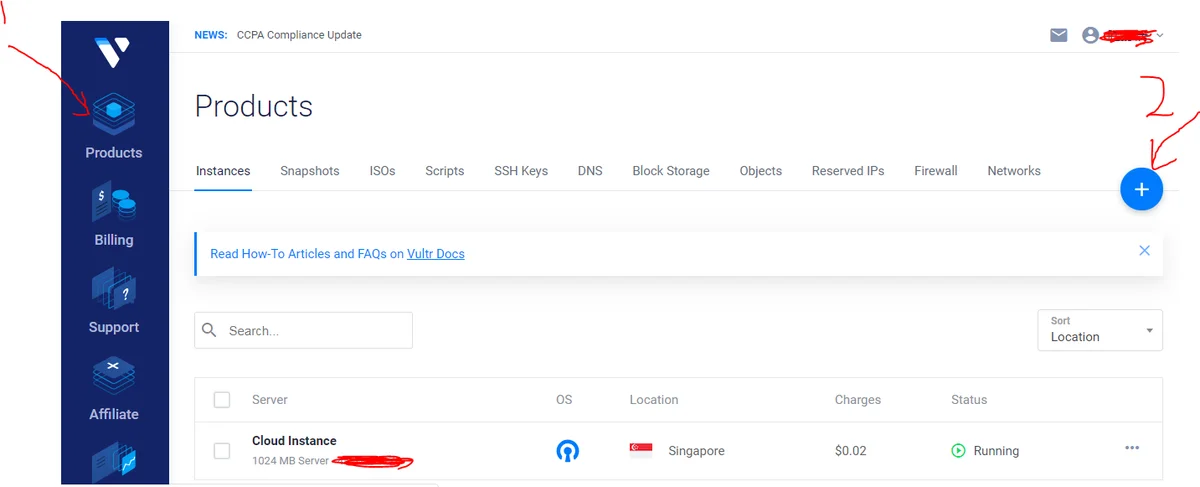Open CCPA Compliance Update news link

click(x=299, y=35)
